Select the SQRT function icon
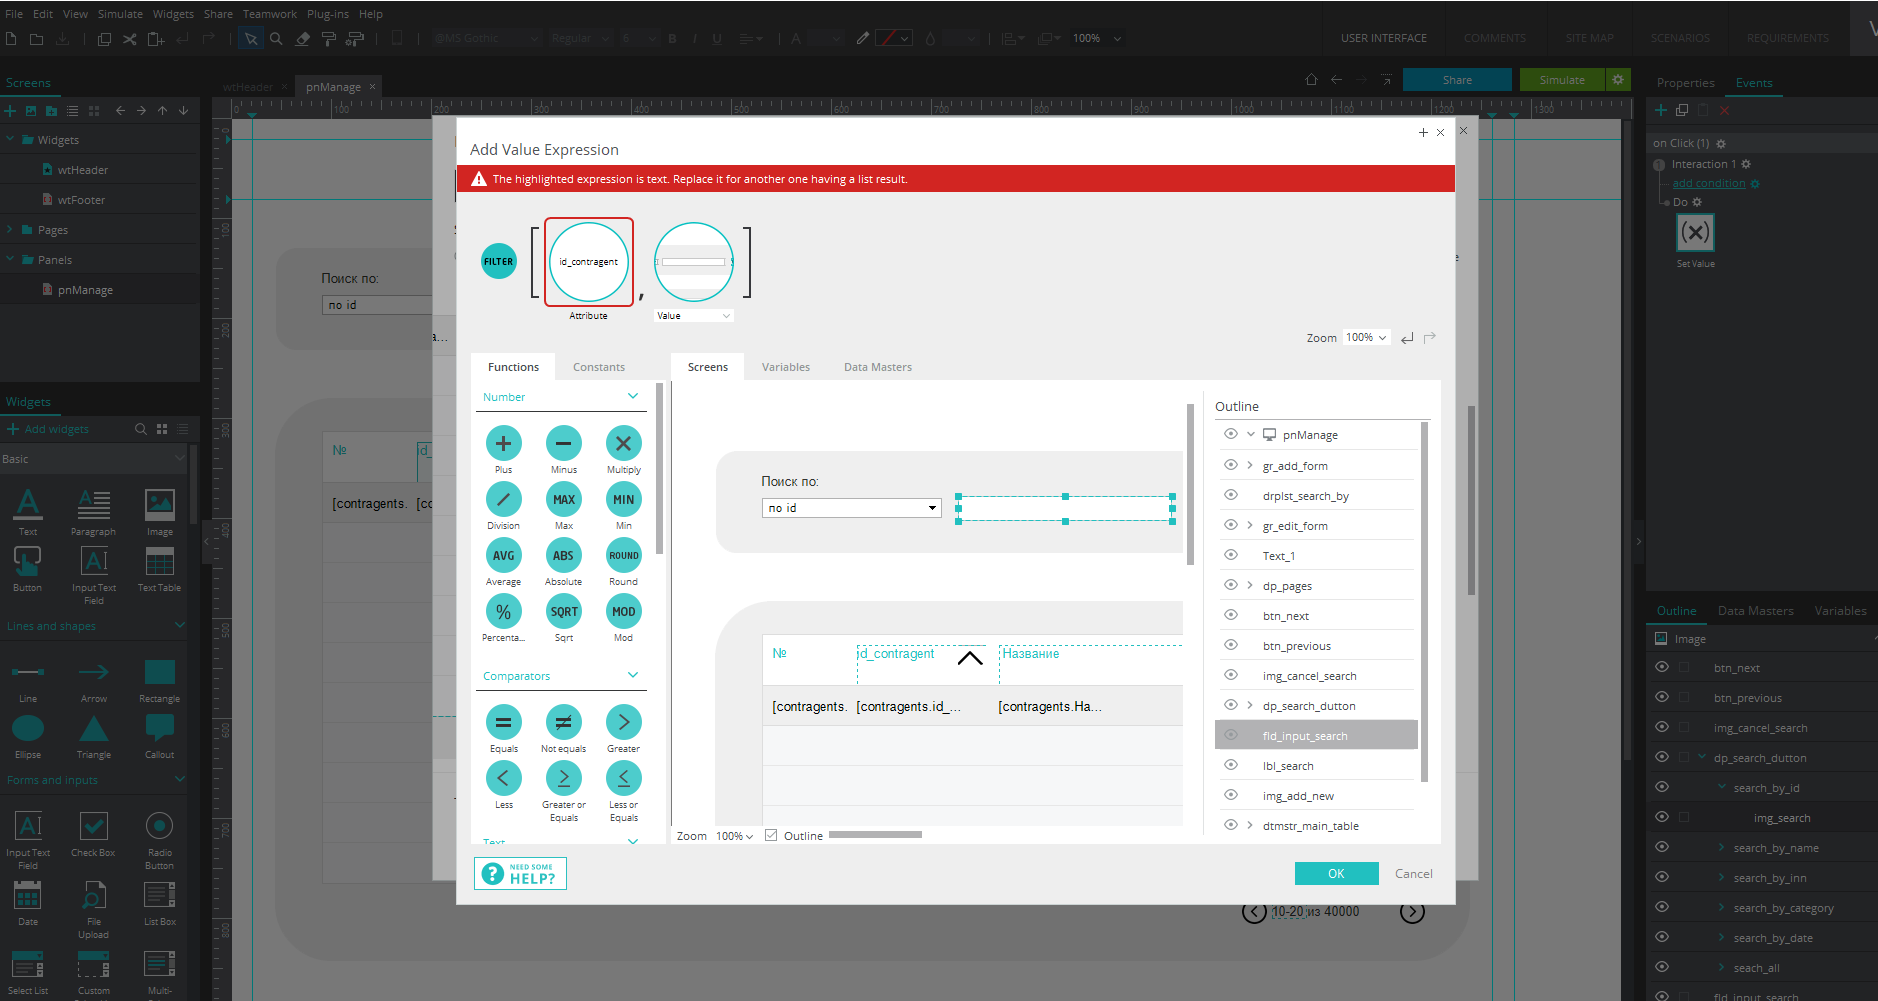The image size is (1878, 1001). tap(564, 611)
